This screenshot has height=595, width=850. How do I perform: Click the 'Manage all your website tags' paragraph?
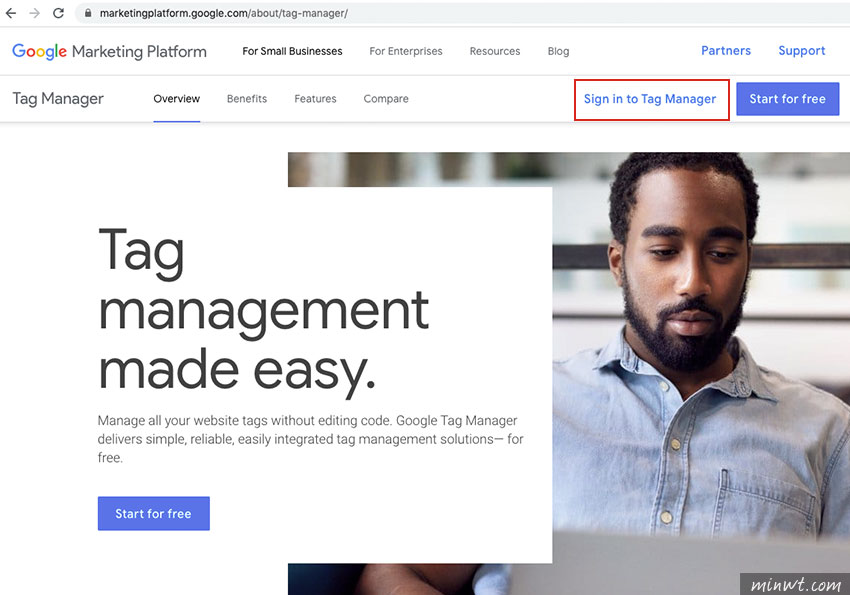(x=310, y=439)
